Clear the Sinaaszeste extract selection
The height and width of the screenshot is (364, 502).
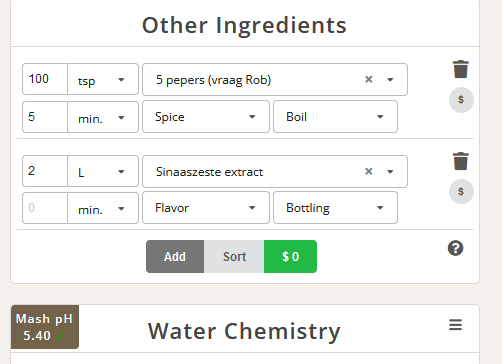click(x=369, y=171)
